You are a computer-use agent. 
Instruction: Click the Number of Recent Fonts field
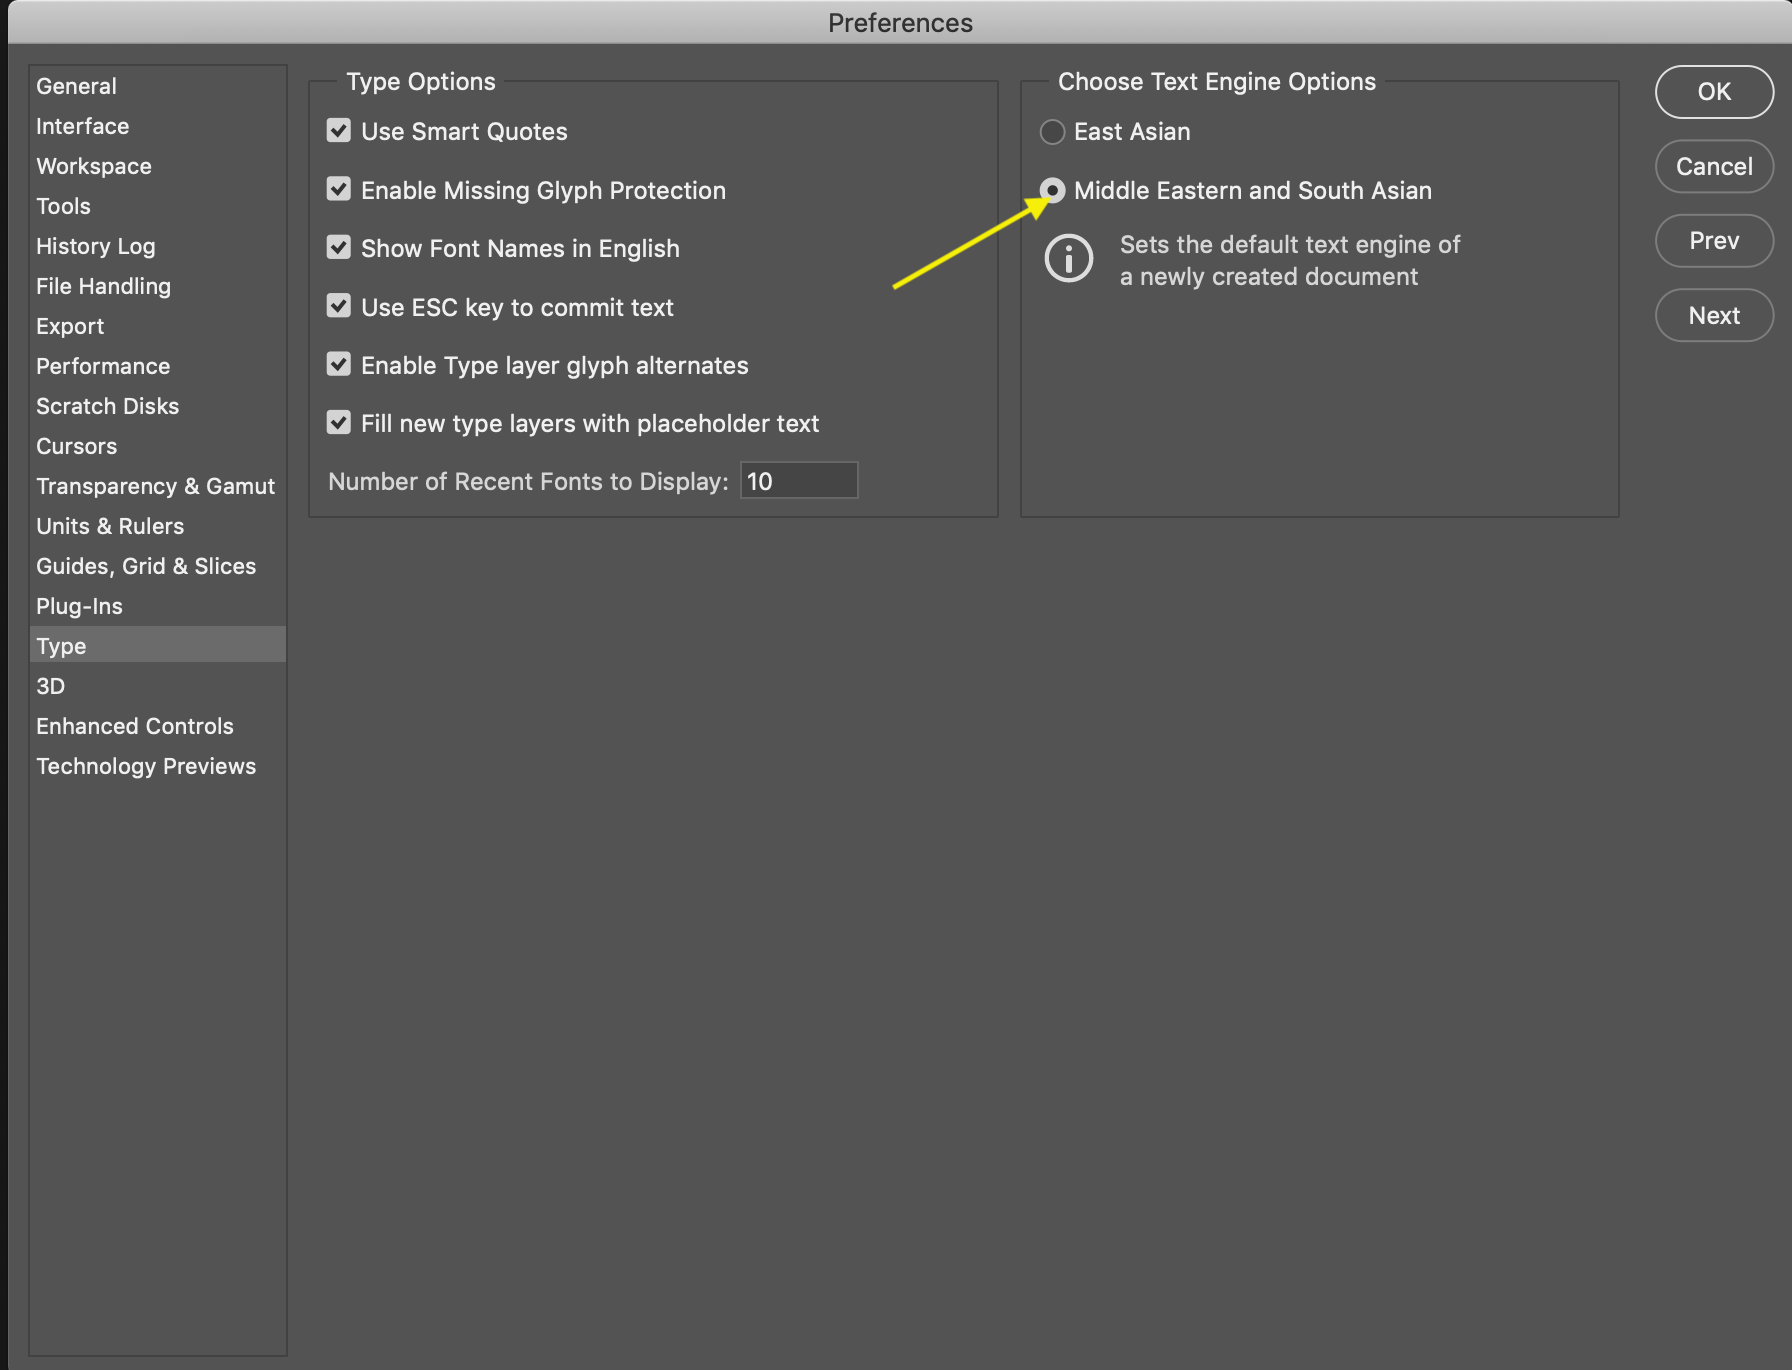(798, 481)
